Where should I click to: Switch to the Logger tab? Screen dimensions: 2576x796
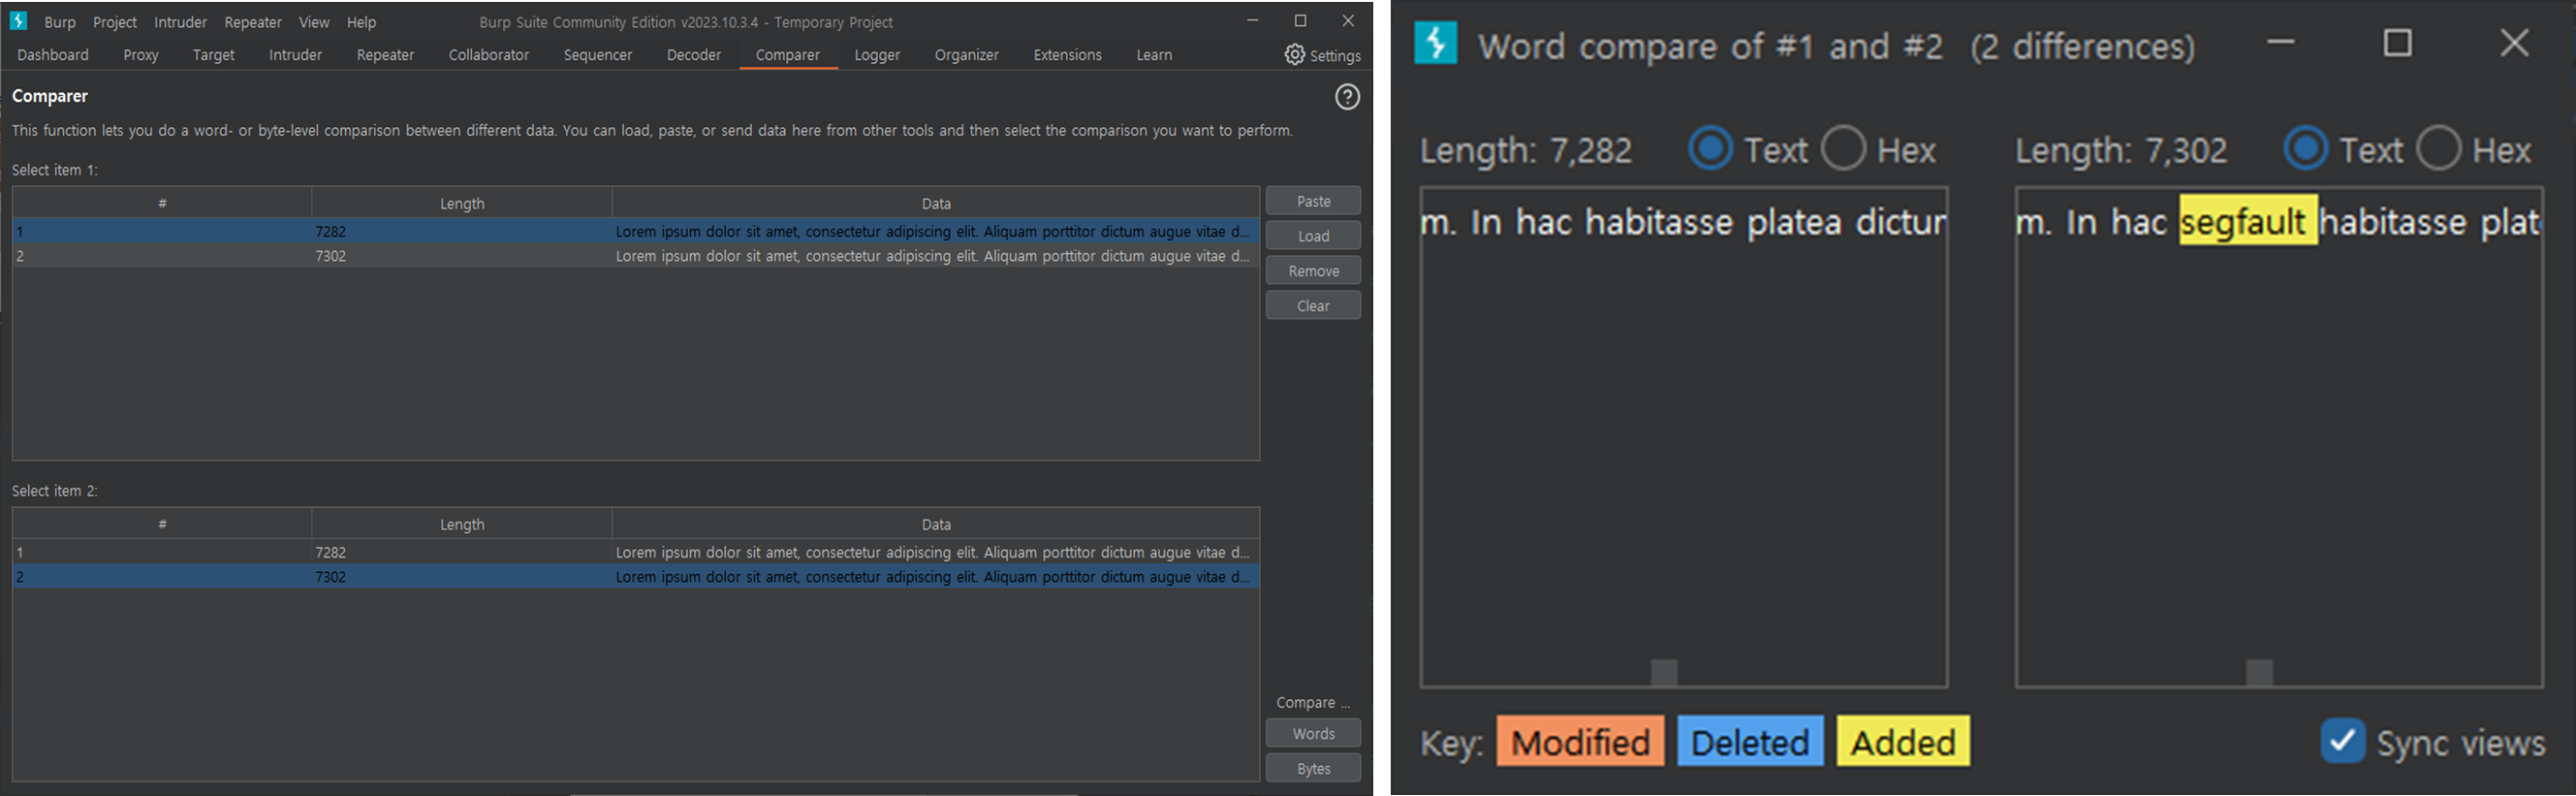(878, 55)
